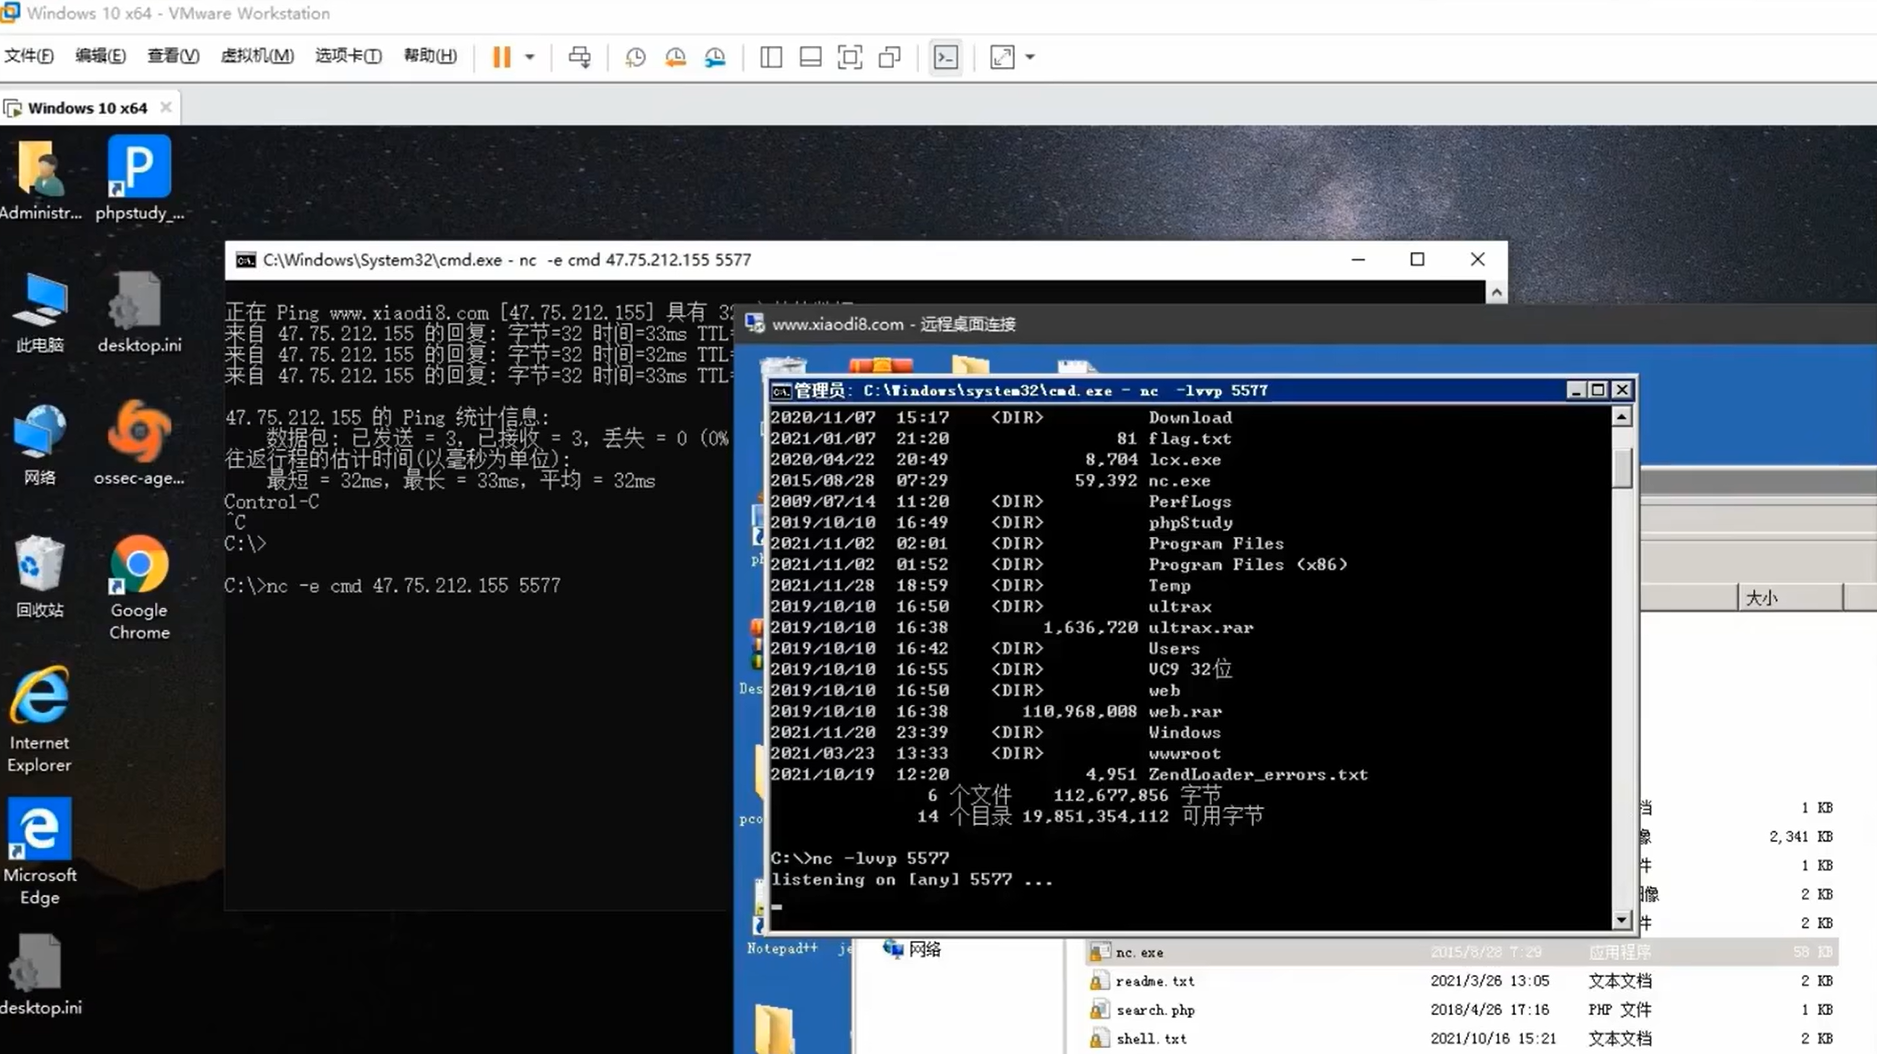Click the phpStudy entry in directory listing
1877x1054 pixels.
click(x=1190, y=522)
